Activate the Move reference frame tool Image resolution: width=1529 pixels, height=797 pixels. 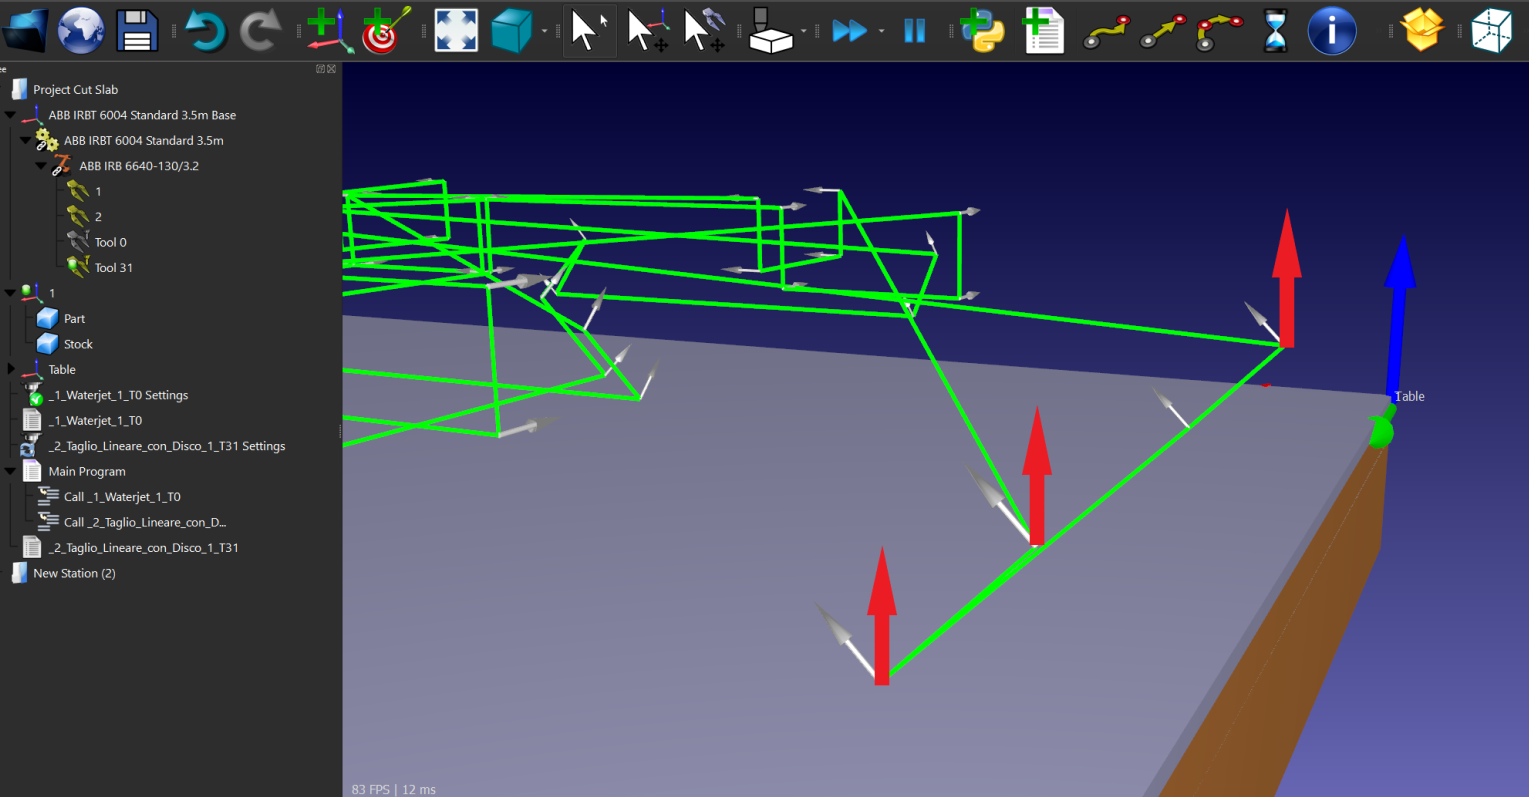646,30
